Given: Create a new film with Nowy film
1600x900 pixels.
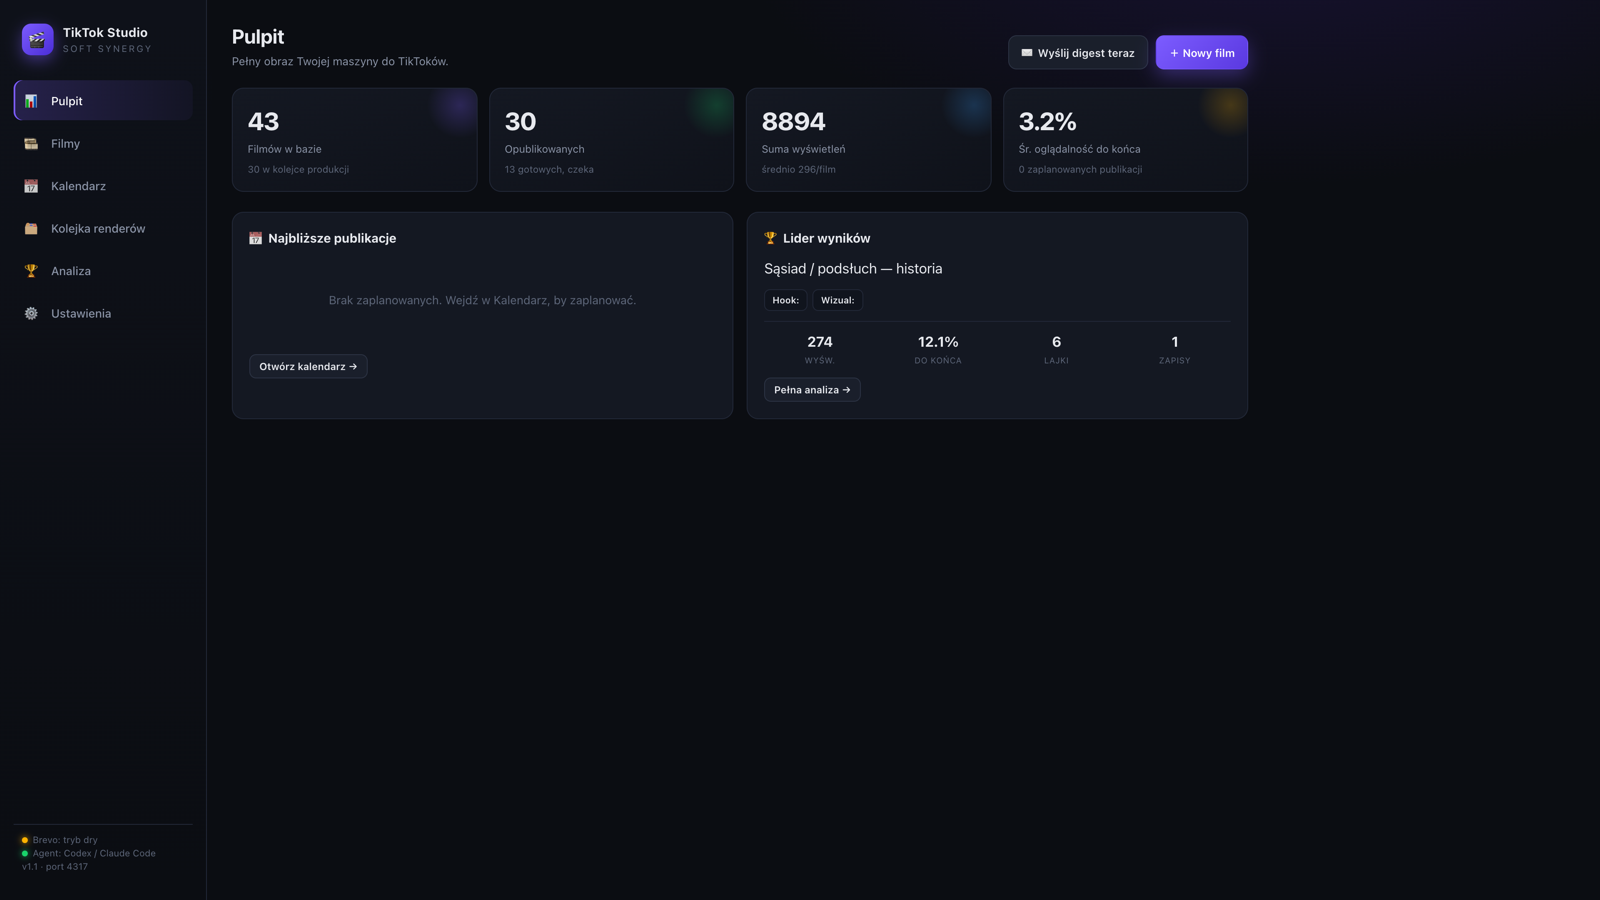Looking at the screenshot, I should coord(1202,53).
